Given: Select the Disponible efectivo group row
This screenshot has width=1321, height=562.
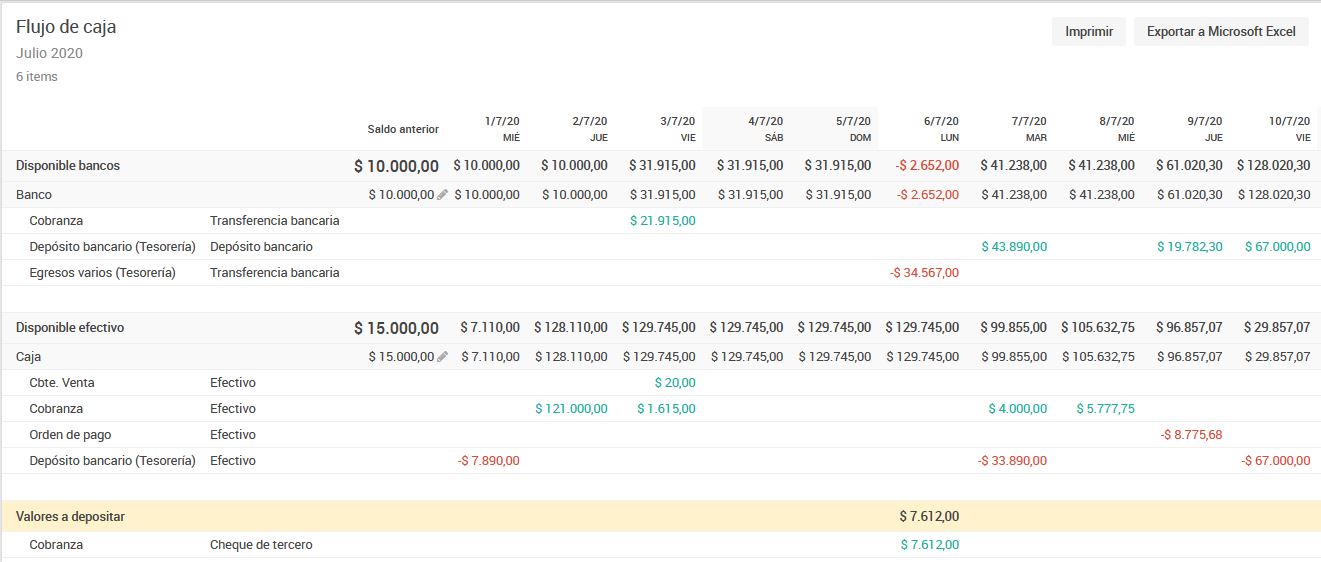Looking at the screenshot, I should pyautogui.click(x=660, y=328).
